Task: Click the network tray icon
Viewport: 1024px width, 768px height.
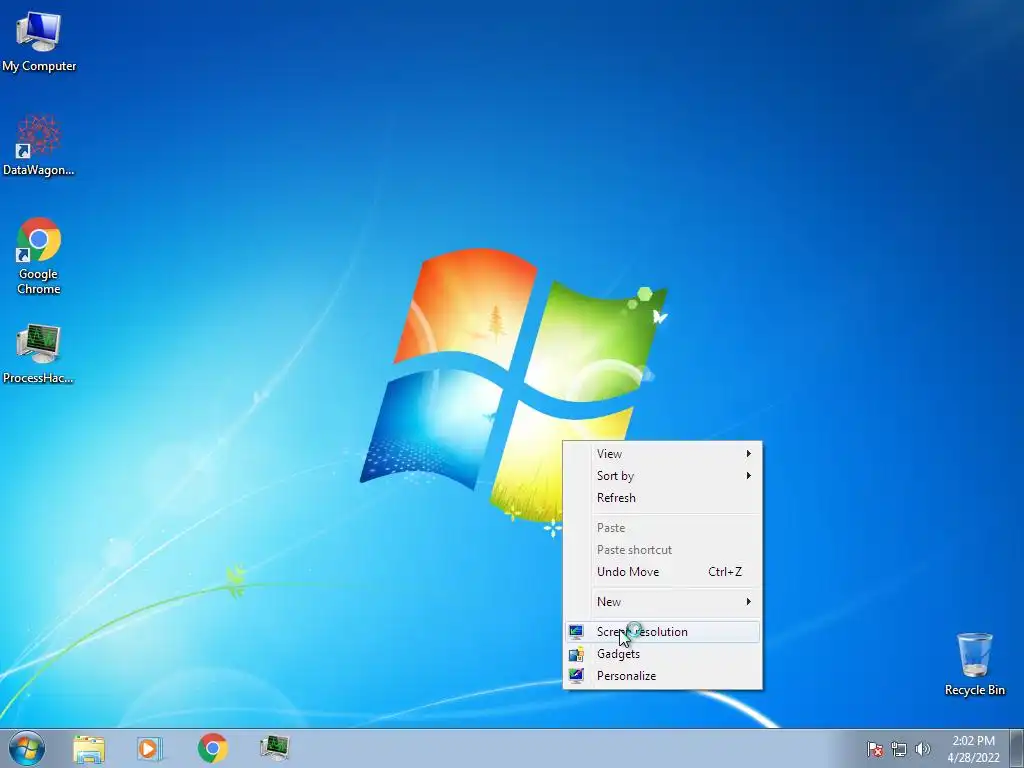Action: tap(899, 749)
